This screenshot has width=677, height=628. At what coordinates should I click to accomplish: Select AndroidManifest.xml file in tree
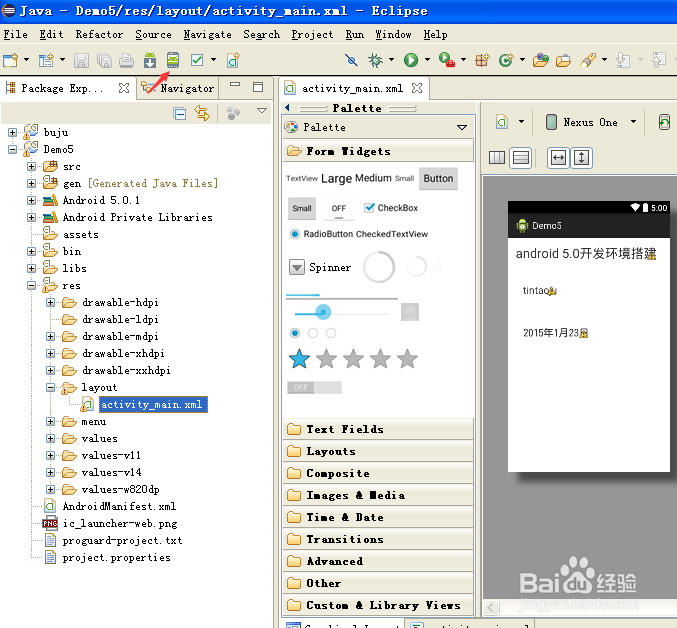click(119, 506)
